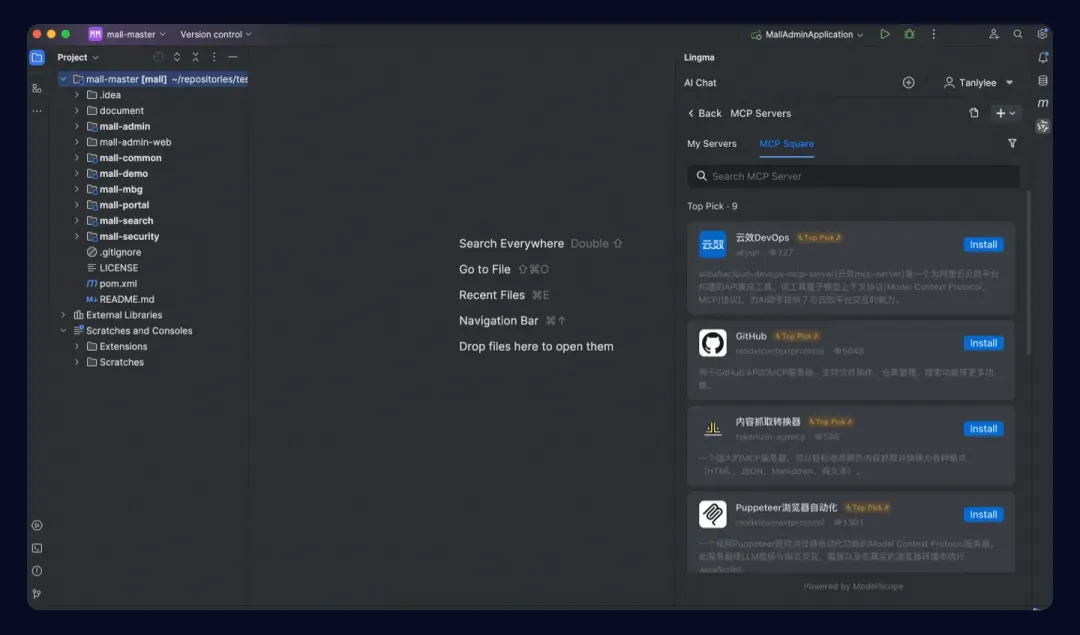Start debugging with the bug icon
1080x635 pixels.
point(909,34)
